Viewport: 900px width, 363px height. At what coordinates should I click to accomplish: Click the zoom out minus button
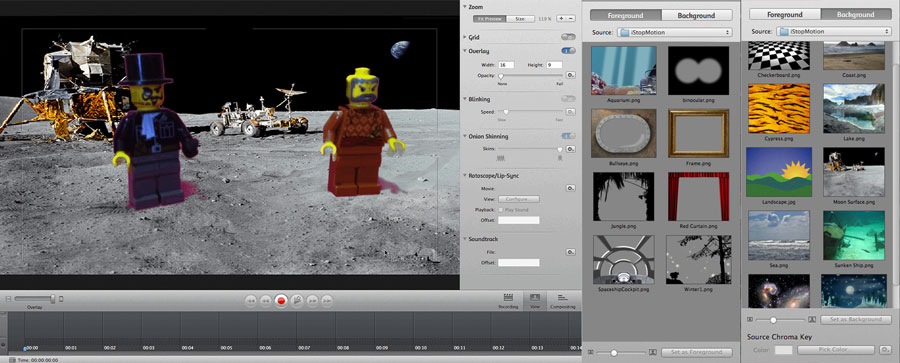[571, 18]
